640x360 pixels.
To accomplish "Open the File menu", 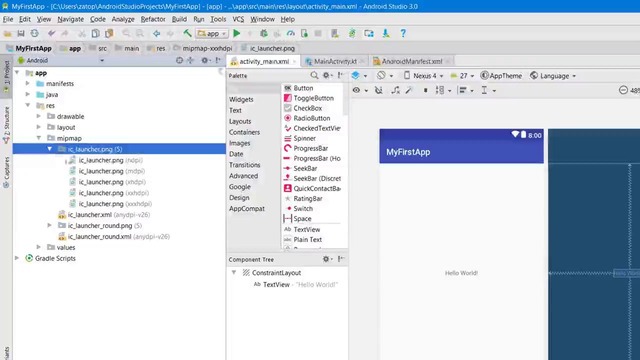I will click(8, 19).
